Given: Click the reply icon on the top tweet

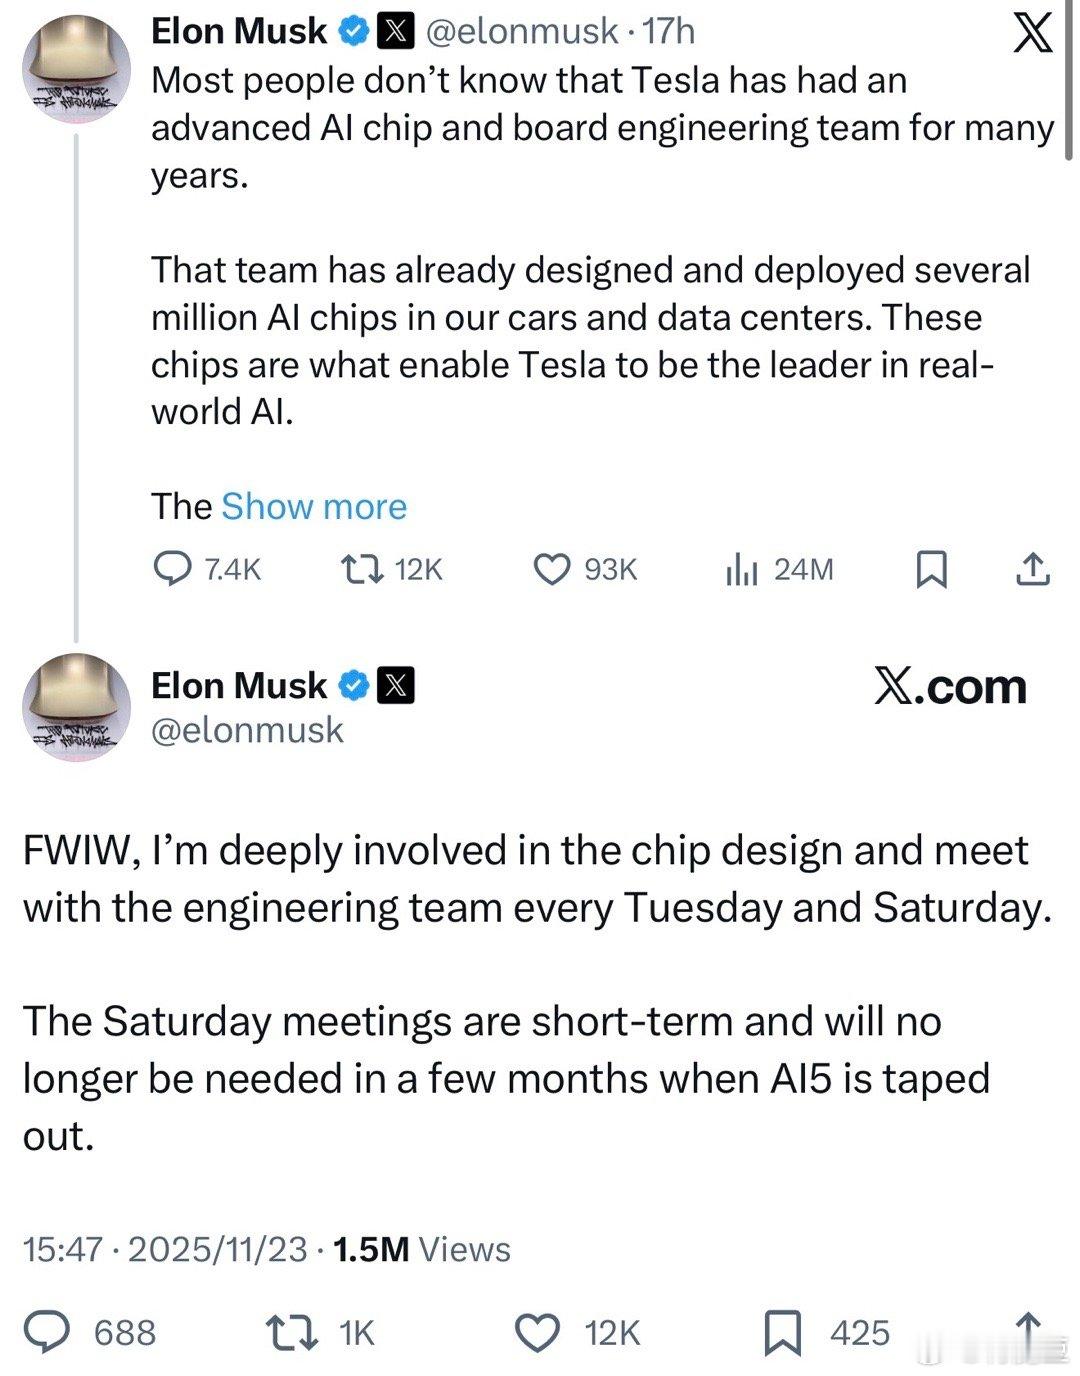Looking at the screenshot, I should click(x=173, y=569).
